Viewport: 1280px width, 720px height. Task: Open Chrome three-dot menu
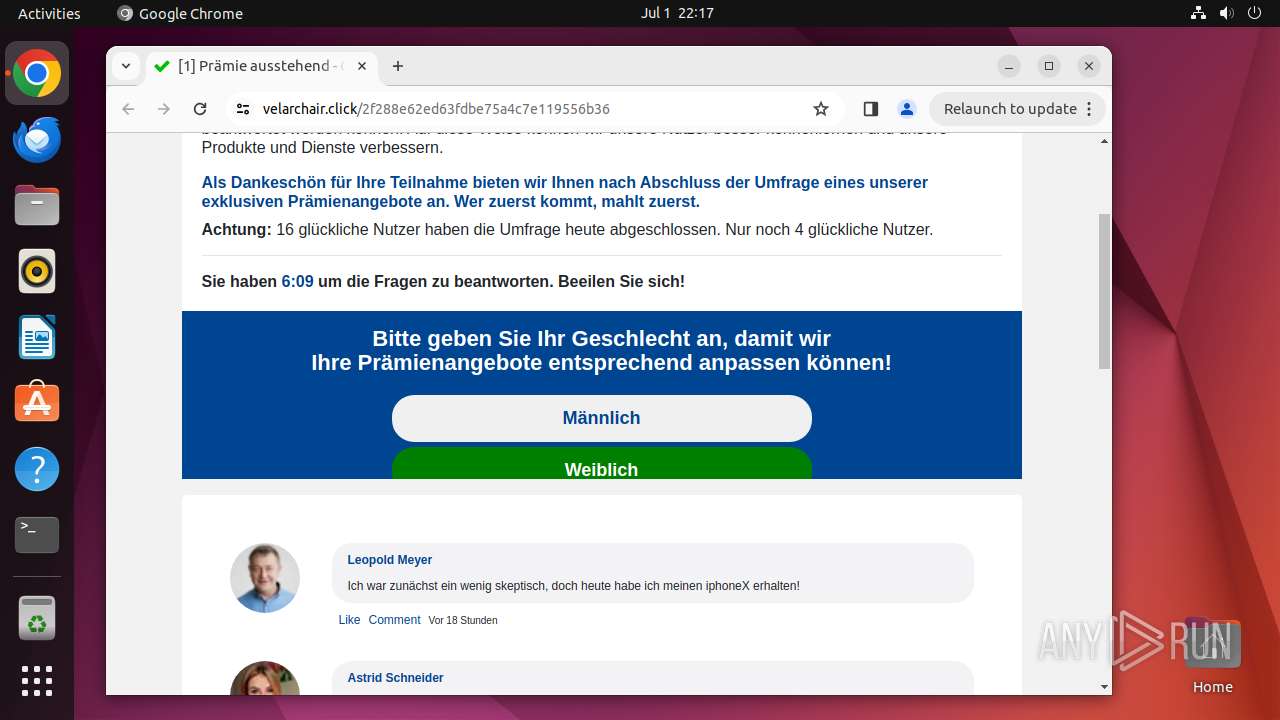(1090, 109)
